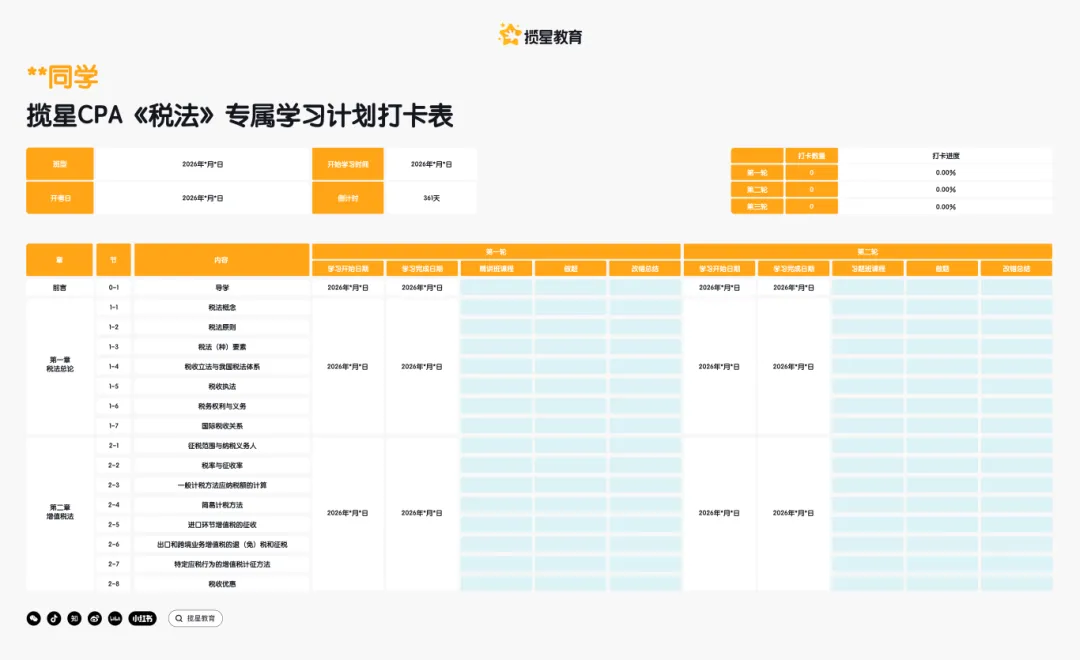This screenshot has width=1080, height=660.
Task: Select the date value next to 开始学习时间
Action: tap(431, 164)
